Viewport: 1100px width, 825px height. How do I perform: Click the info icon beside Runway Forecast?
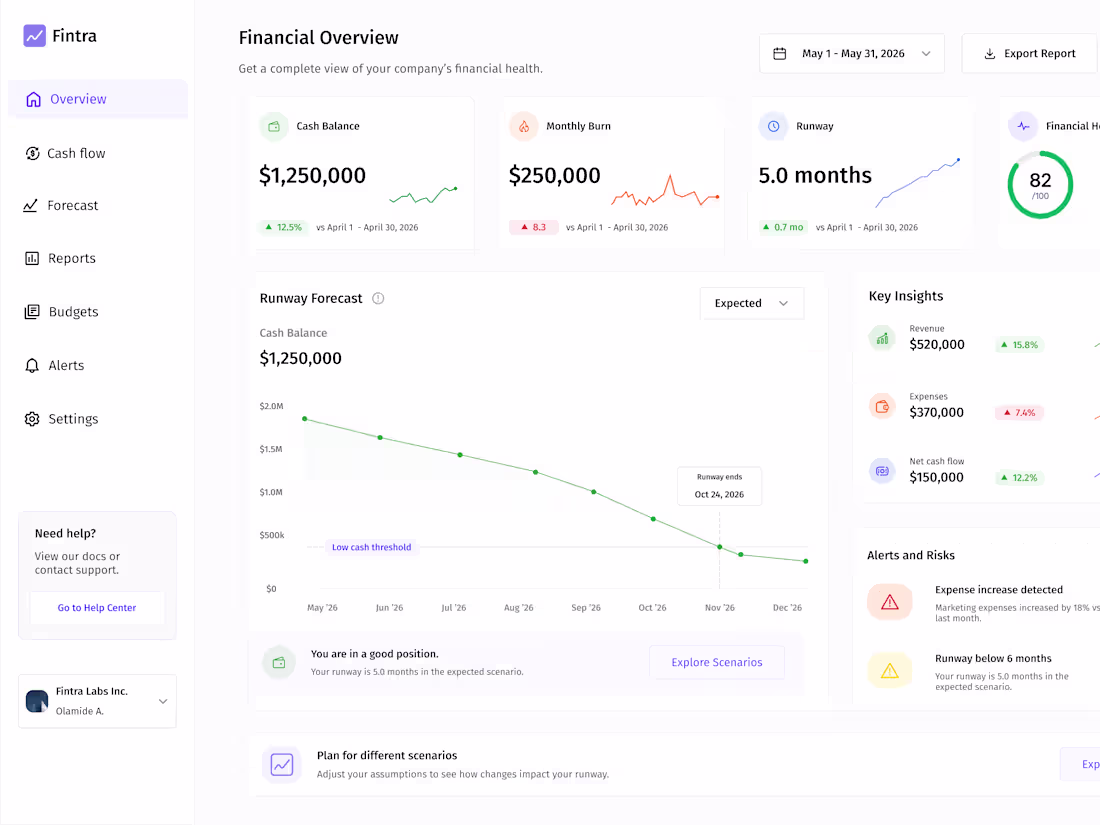378,298
